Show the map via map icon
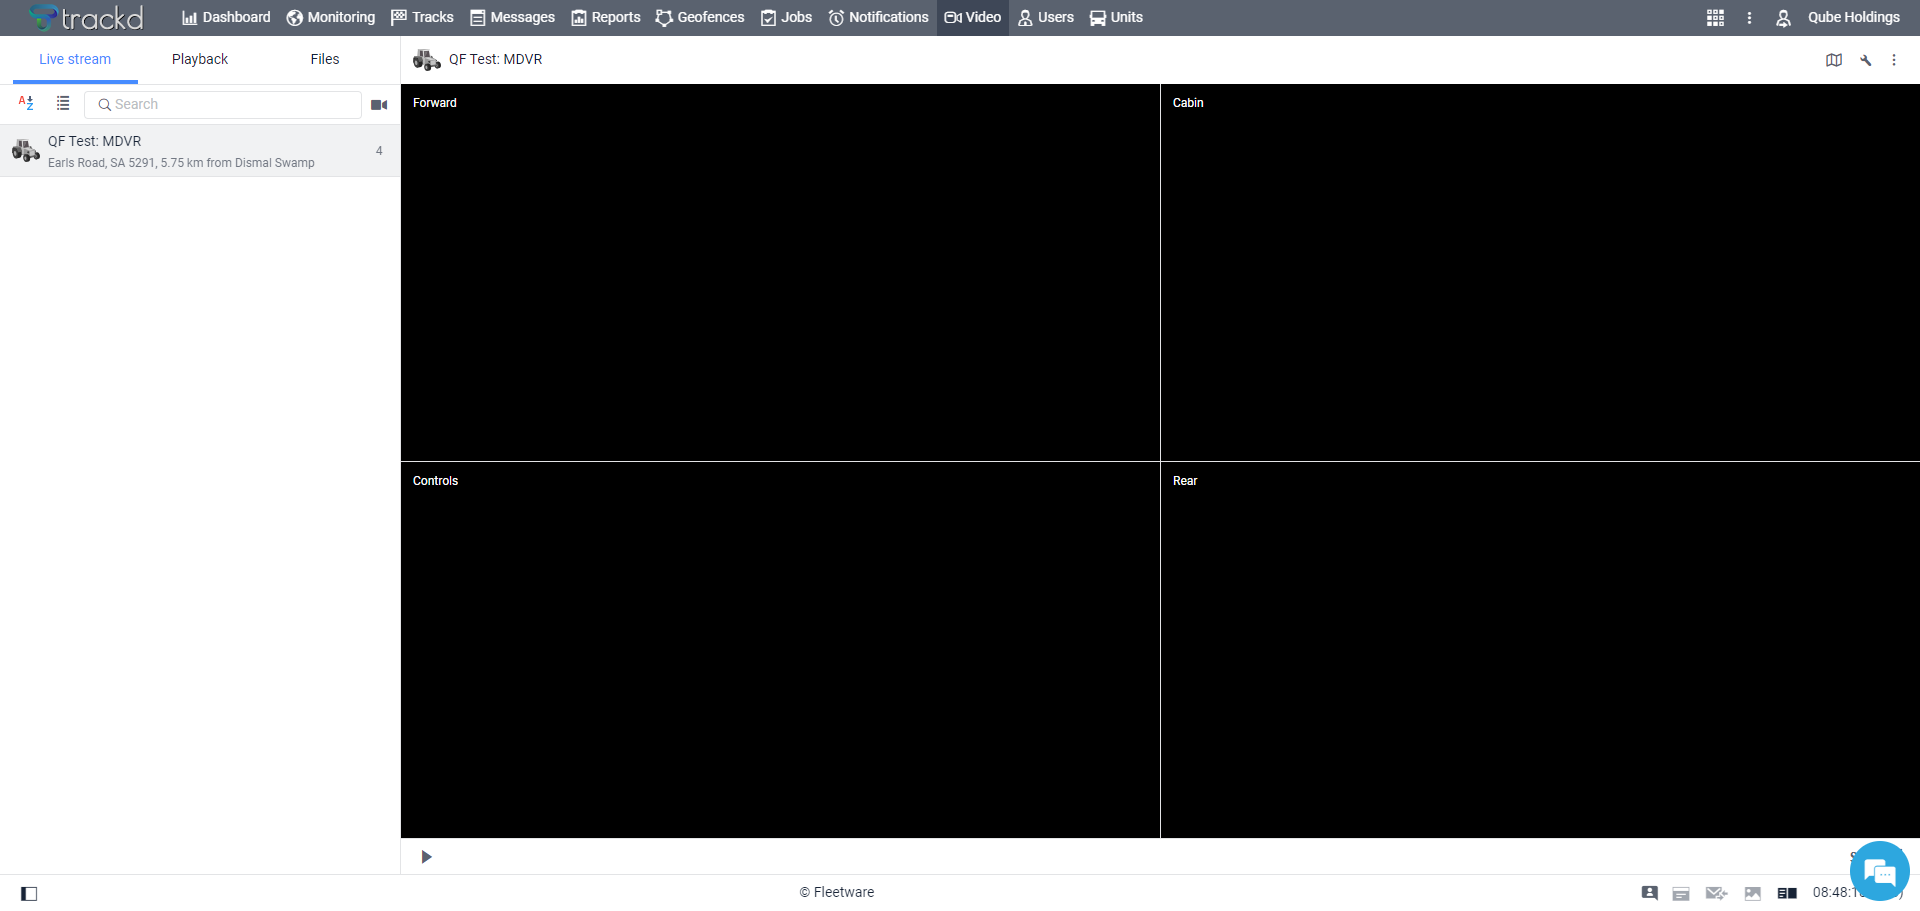1920x911 pixels. 1834,60
